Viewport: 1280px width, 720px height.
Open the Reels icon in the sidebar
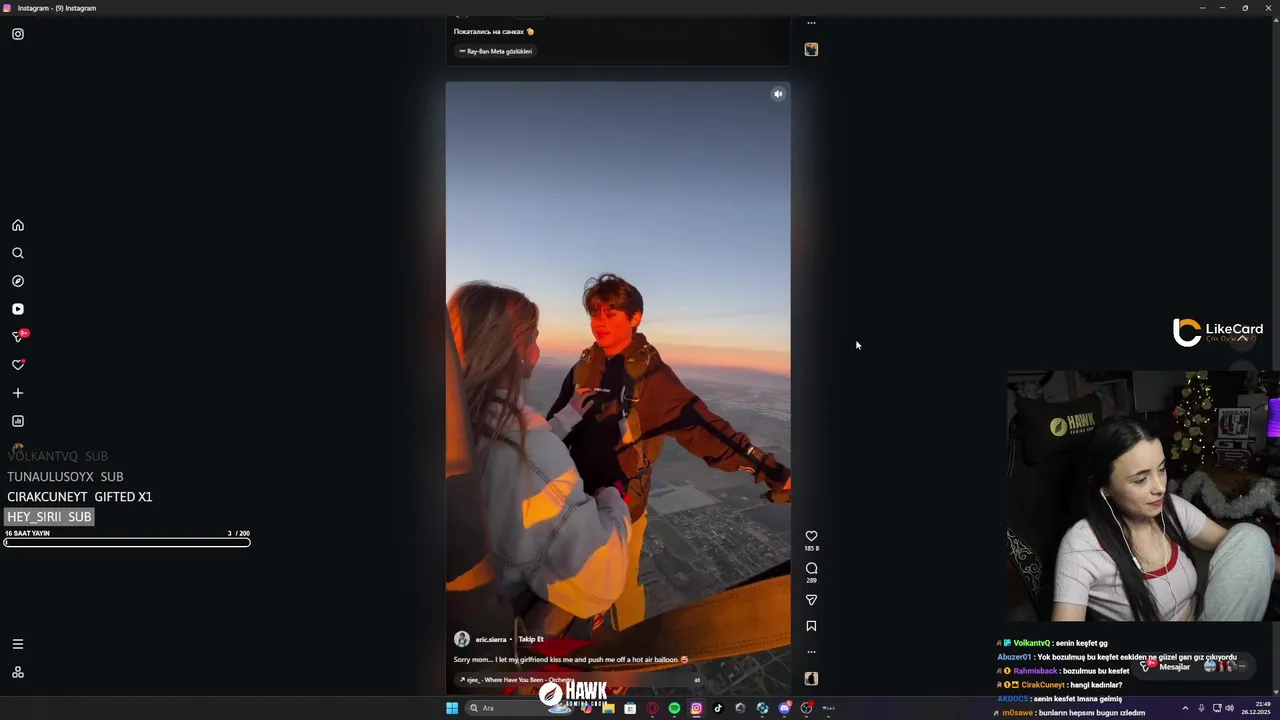click(18, 309)
